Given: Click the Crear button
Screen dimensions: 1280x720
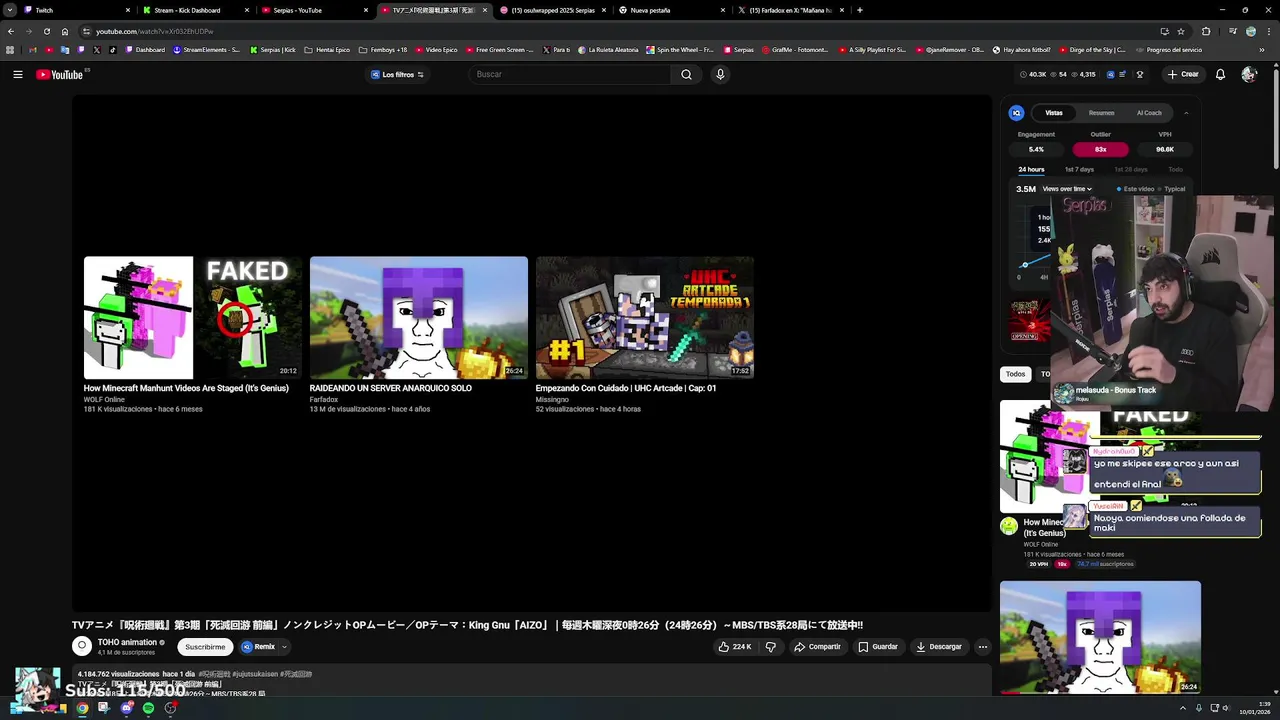Looking at the screenshot, I should coord(1183,74).
